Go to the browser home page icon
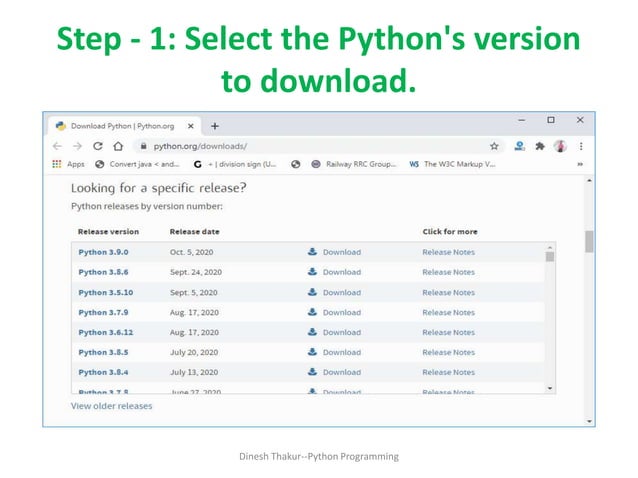This screenshot has width=638, height=478. click(118, 146)
